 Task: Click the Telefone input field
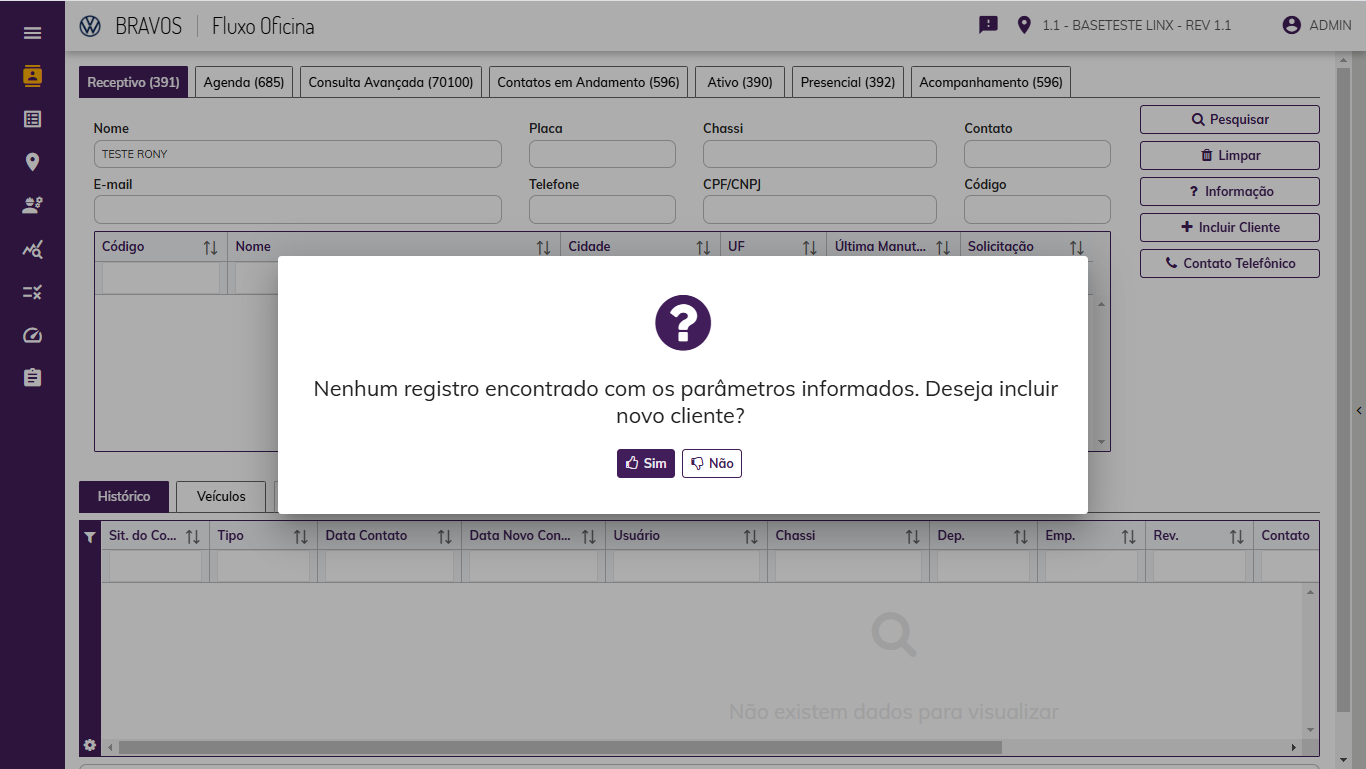pos(602,210)
